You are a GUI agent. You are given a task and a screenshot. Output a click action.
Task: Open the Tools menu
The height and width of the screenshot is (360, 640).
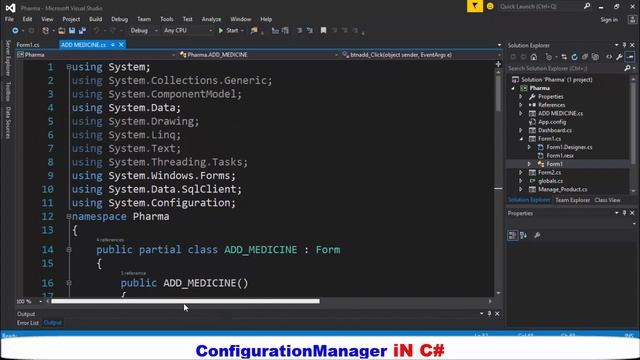tap(167, 19)
